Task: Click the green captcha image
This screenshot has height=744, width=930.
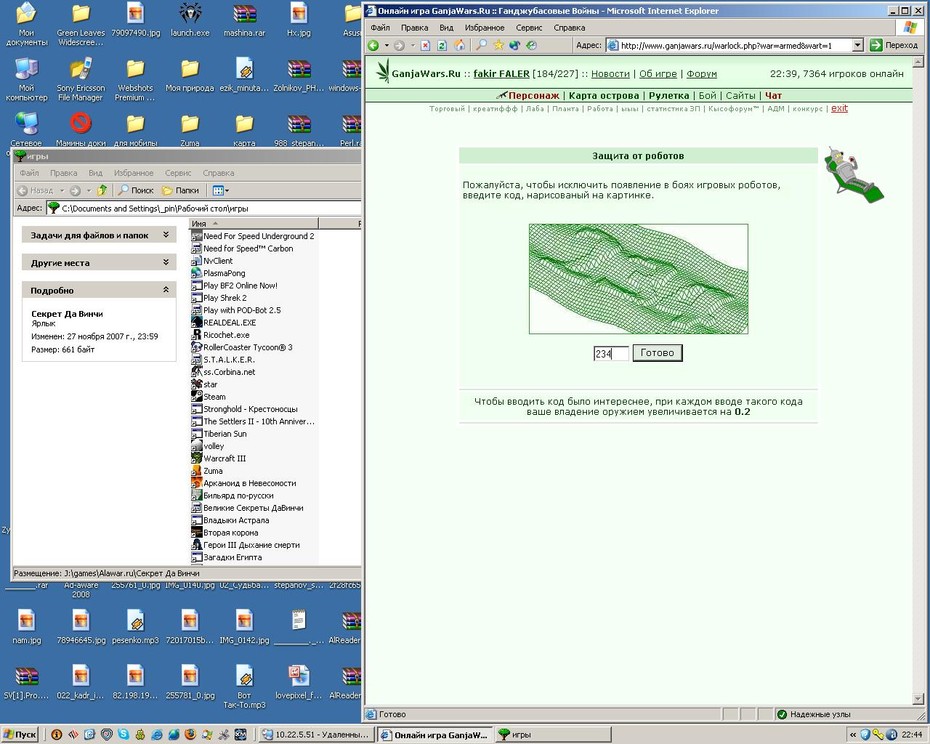Action: (638, 279)
